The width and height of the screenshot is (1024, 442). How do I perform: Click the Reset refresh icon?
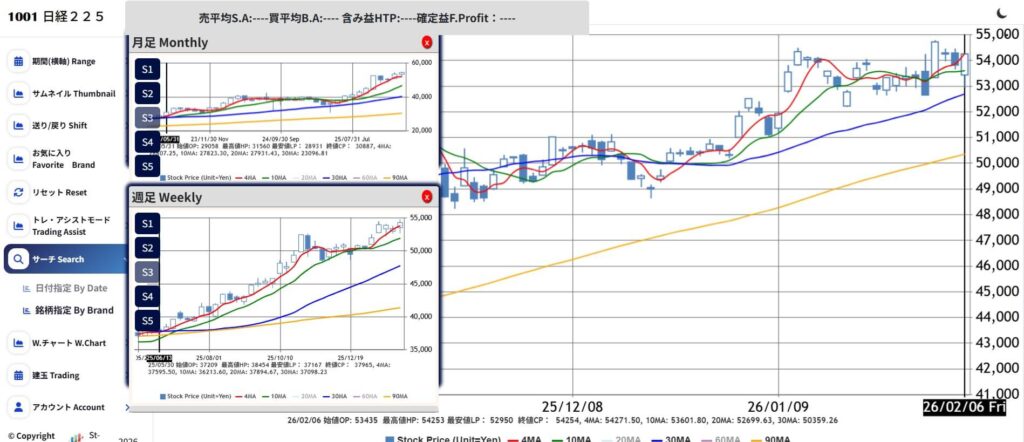19,192
